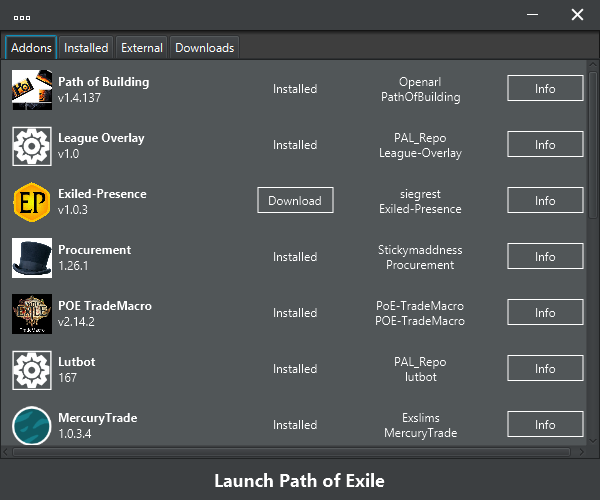Viewport: 600px width, 500px height.
Task: Open Info for Exiled-Presence
Action: [x=545, y=200]
